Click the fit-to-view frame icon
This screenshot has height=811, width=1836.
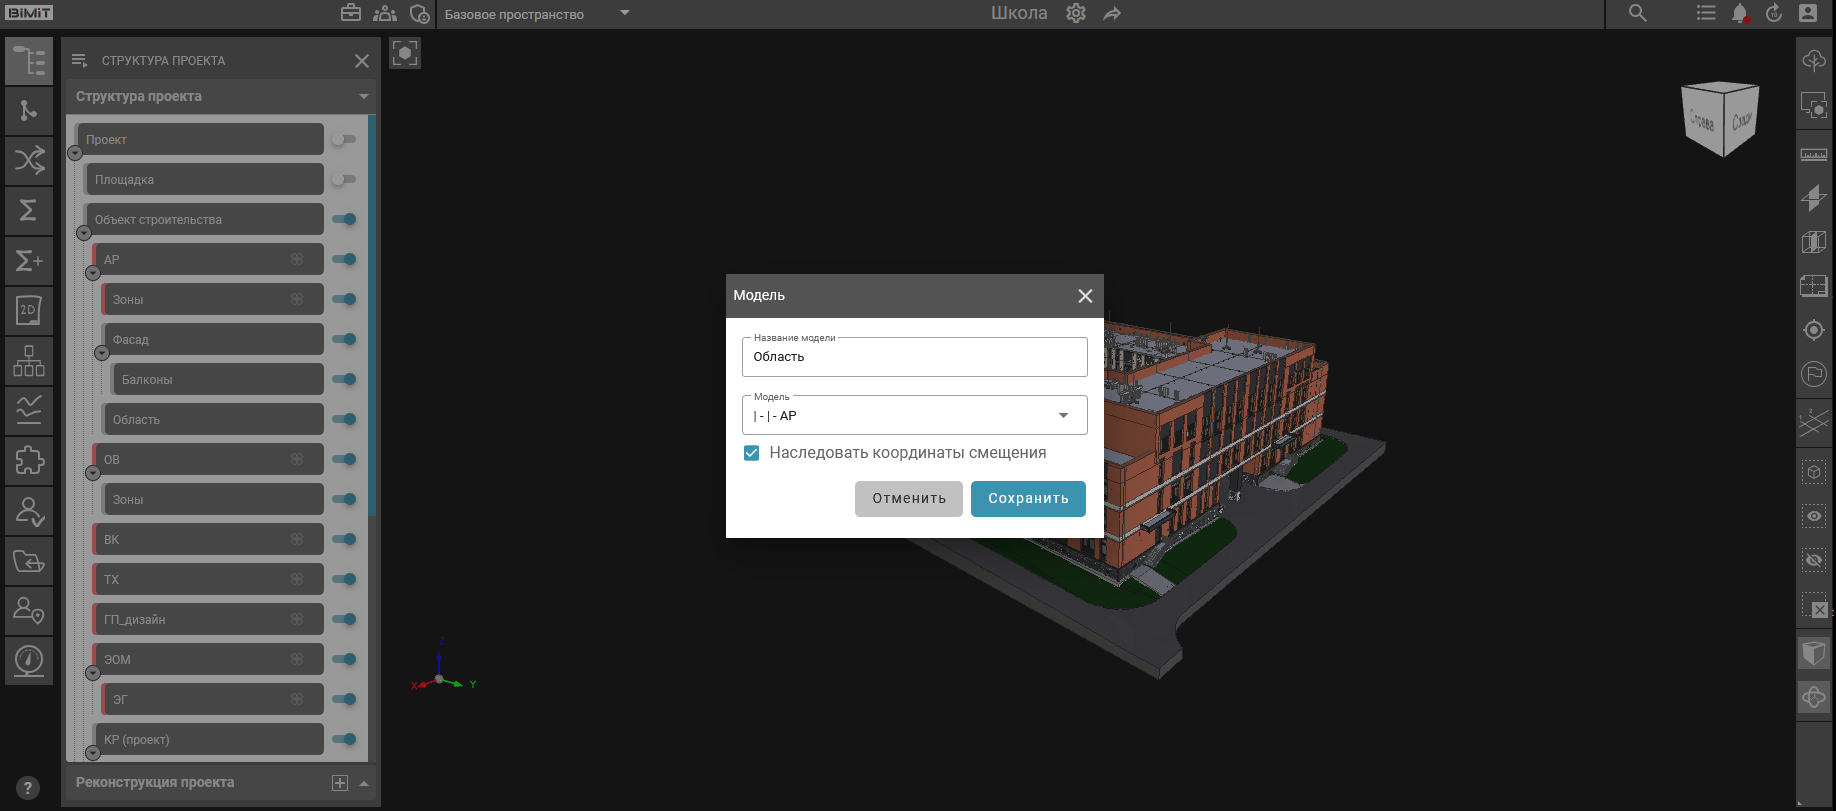405,53
